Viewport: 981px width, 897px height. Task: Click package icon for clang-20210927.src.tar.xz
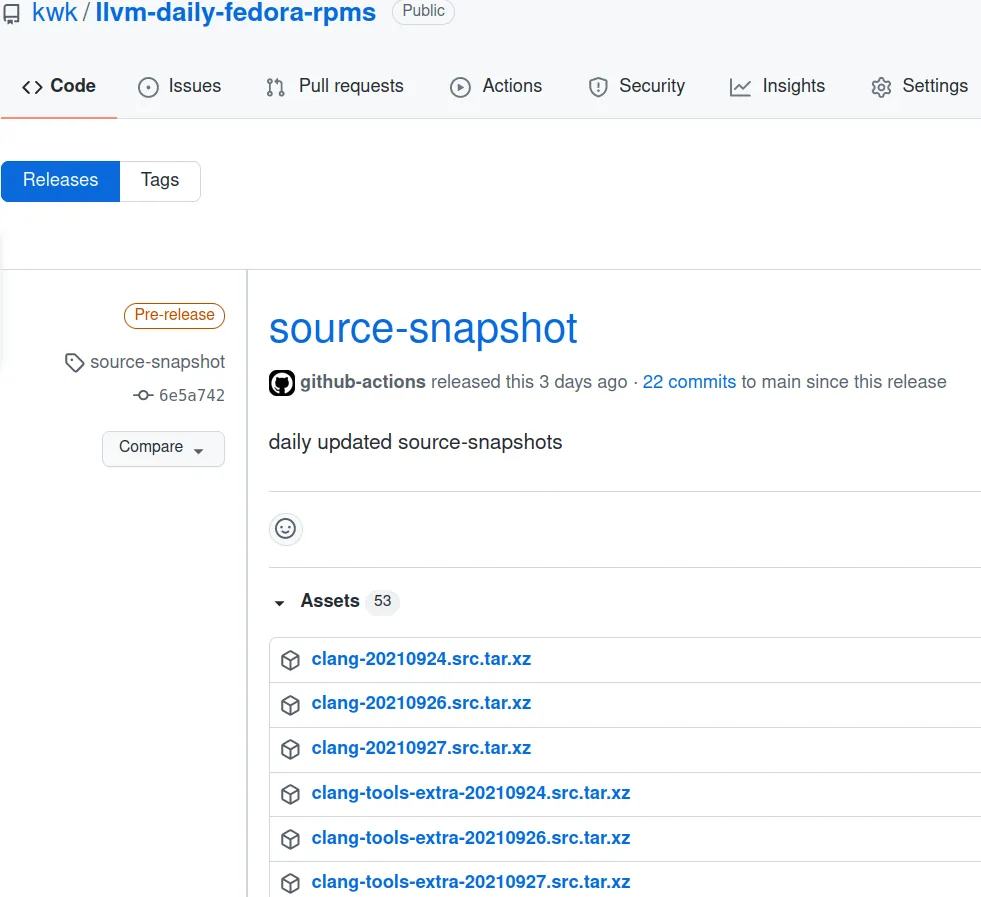(290, 749)
